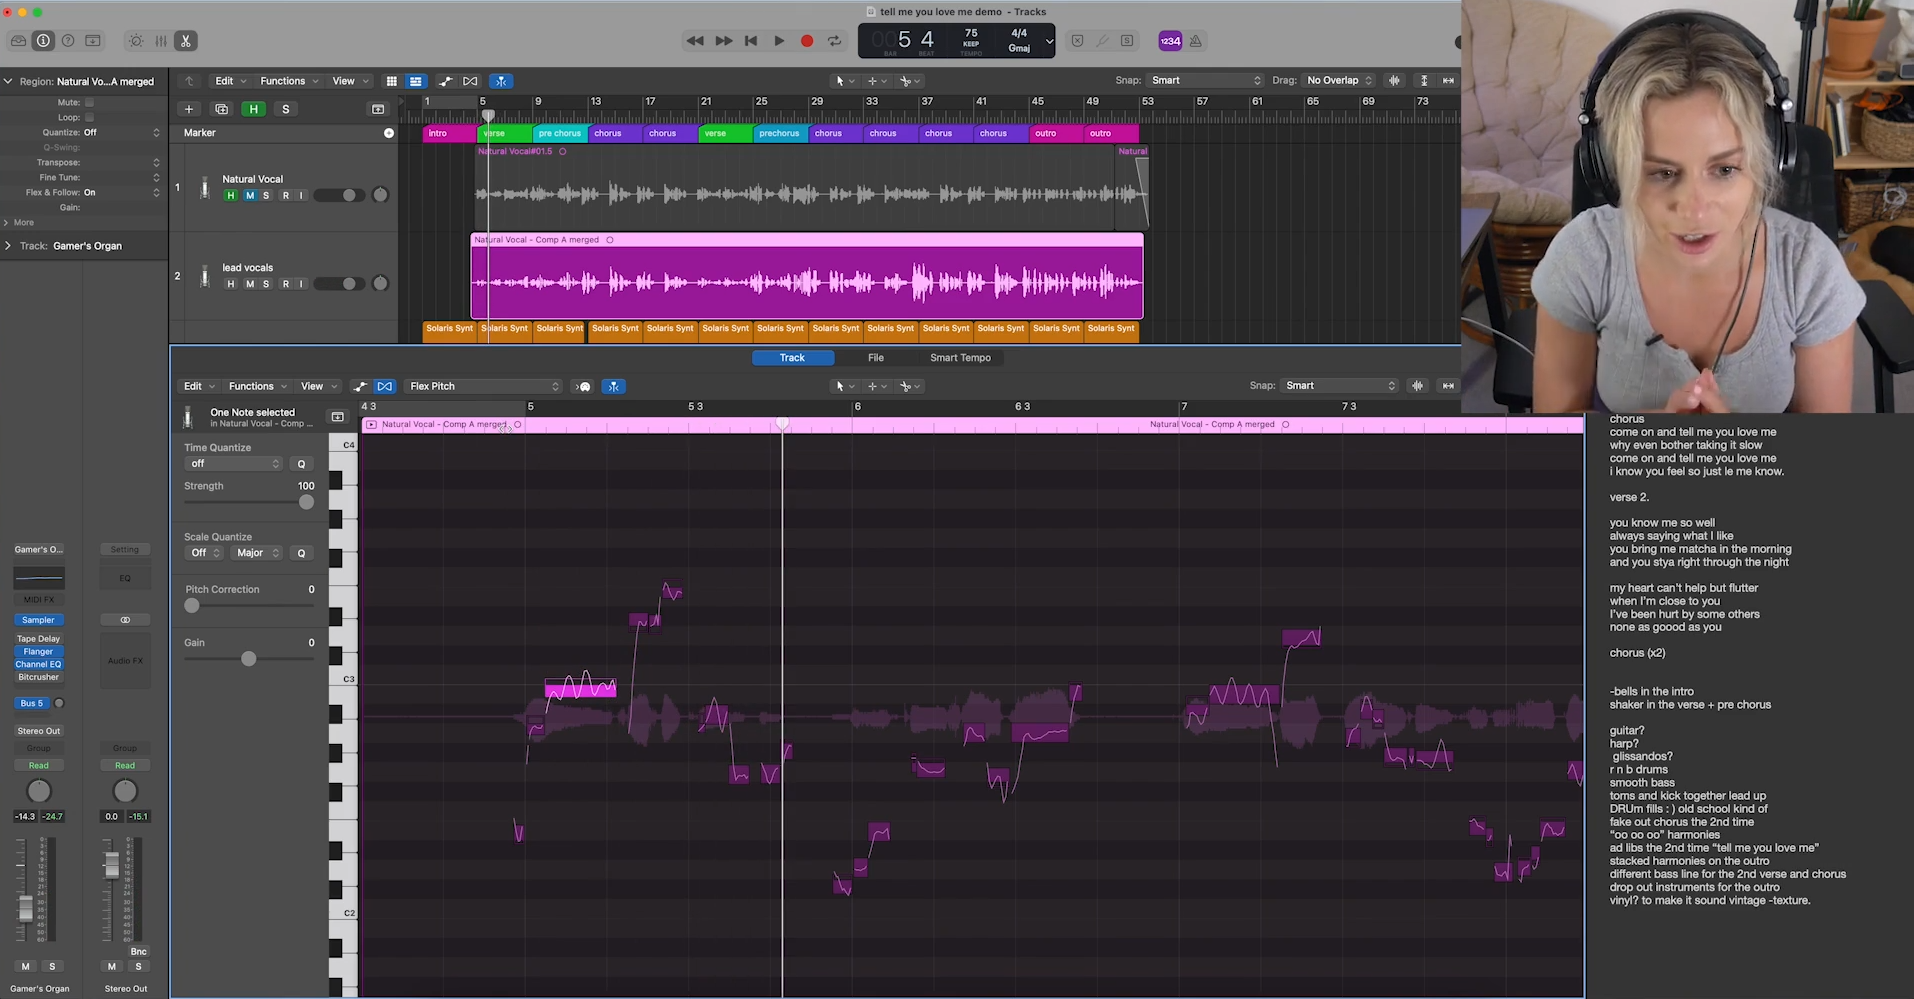Toggle the Inspector info button
The width and height of the screenshot is (1914, 999).
coord(43,41)
